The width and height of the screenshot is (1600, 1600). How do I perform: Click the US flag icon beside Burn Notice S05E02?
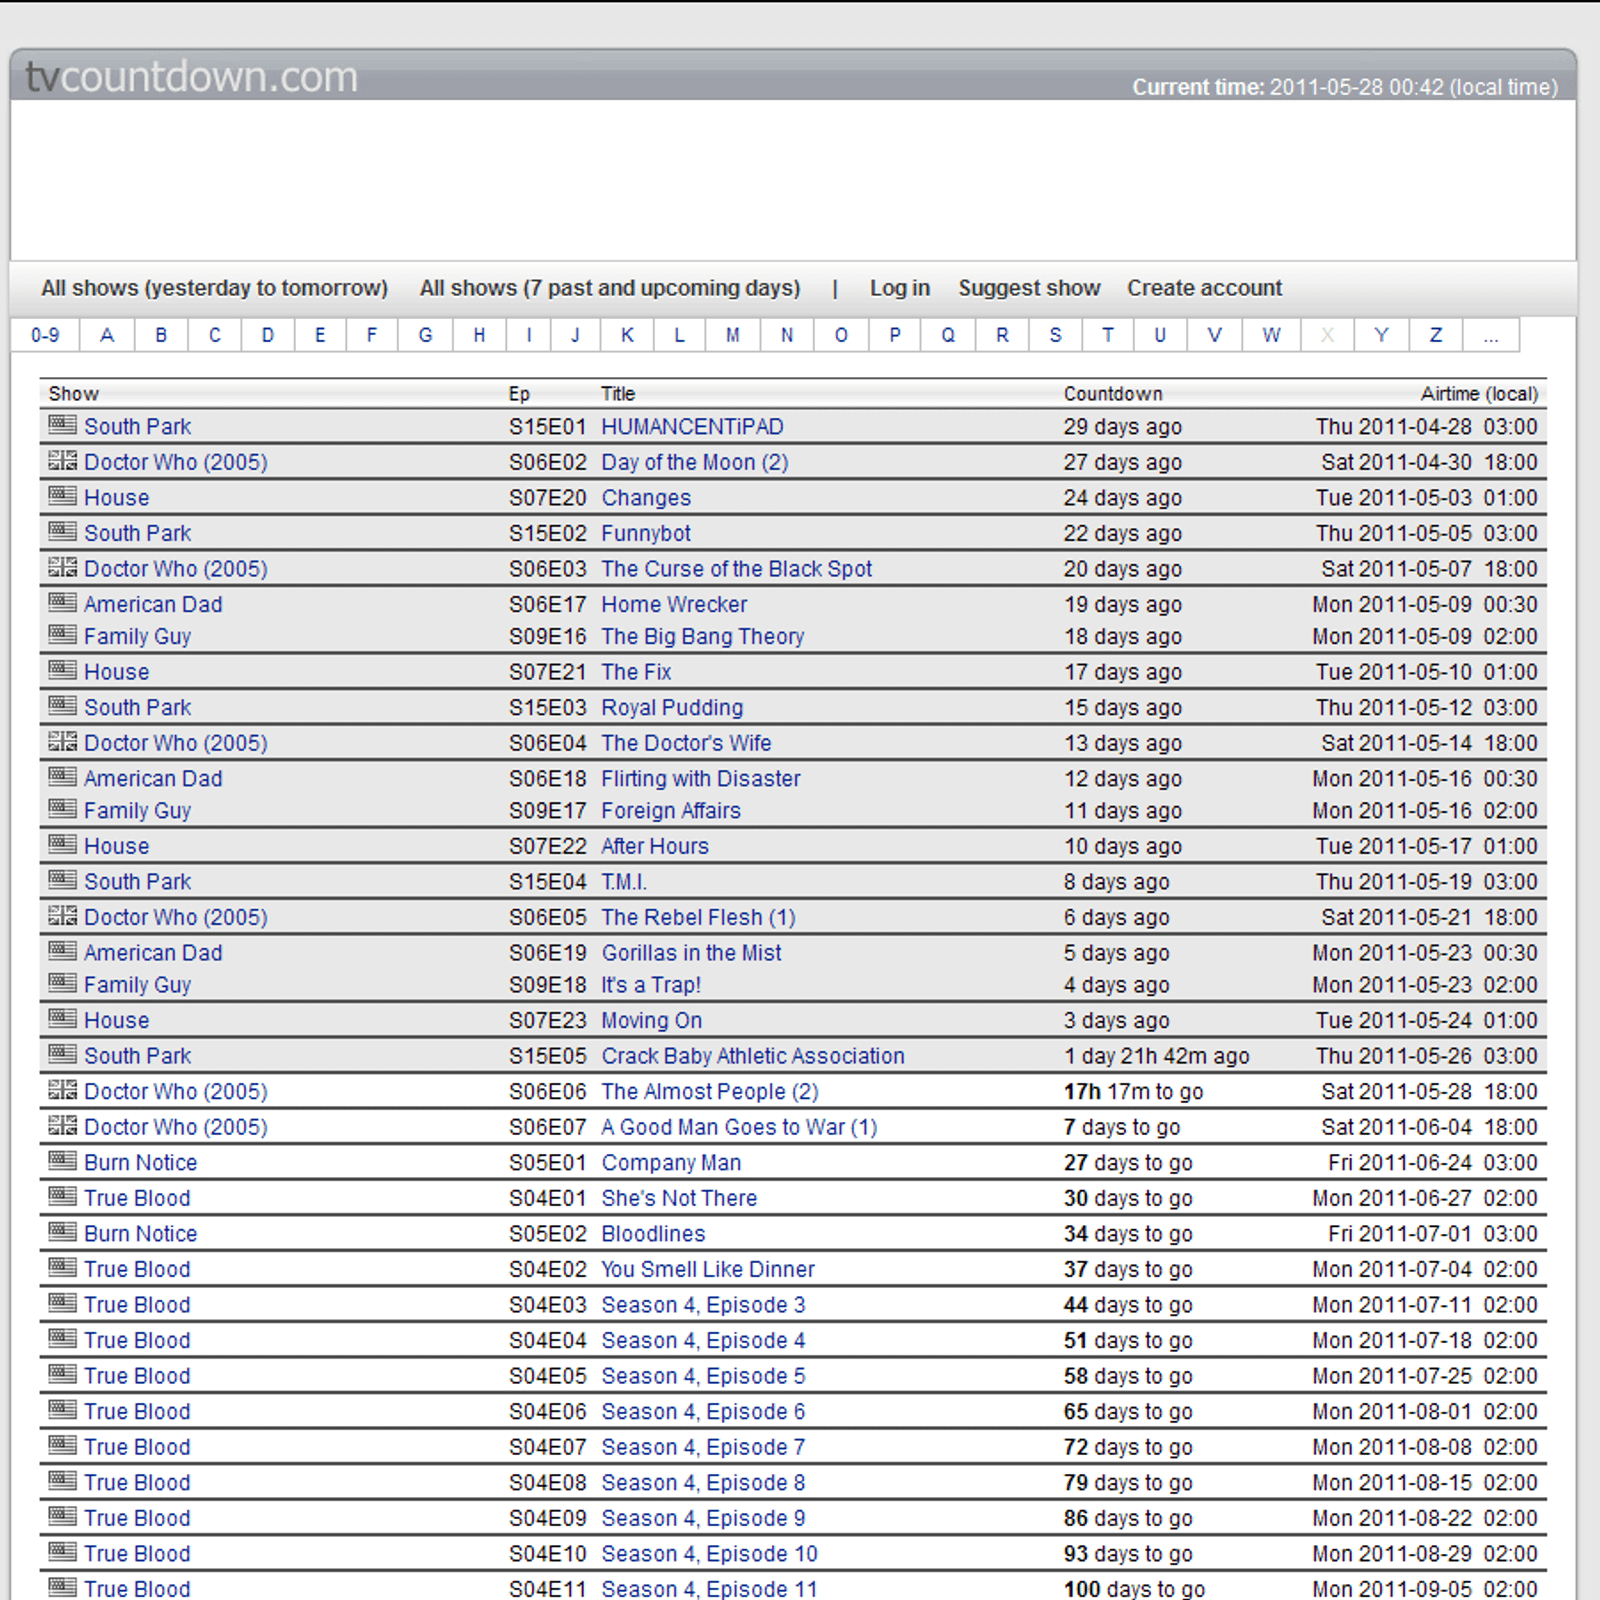[62, 1231]
